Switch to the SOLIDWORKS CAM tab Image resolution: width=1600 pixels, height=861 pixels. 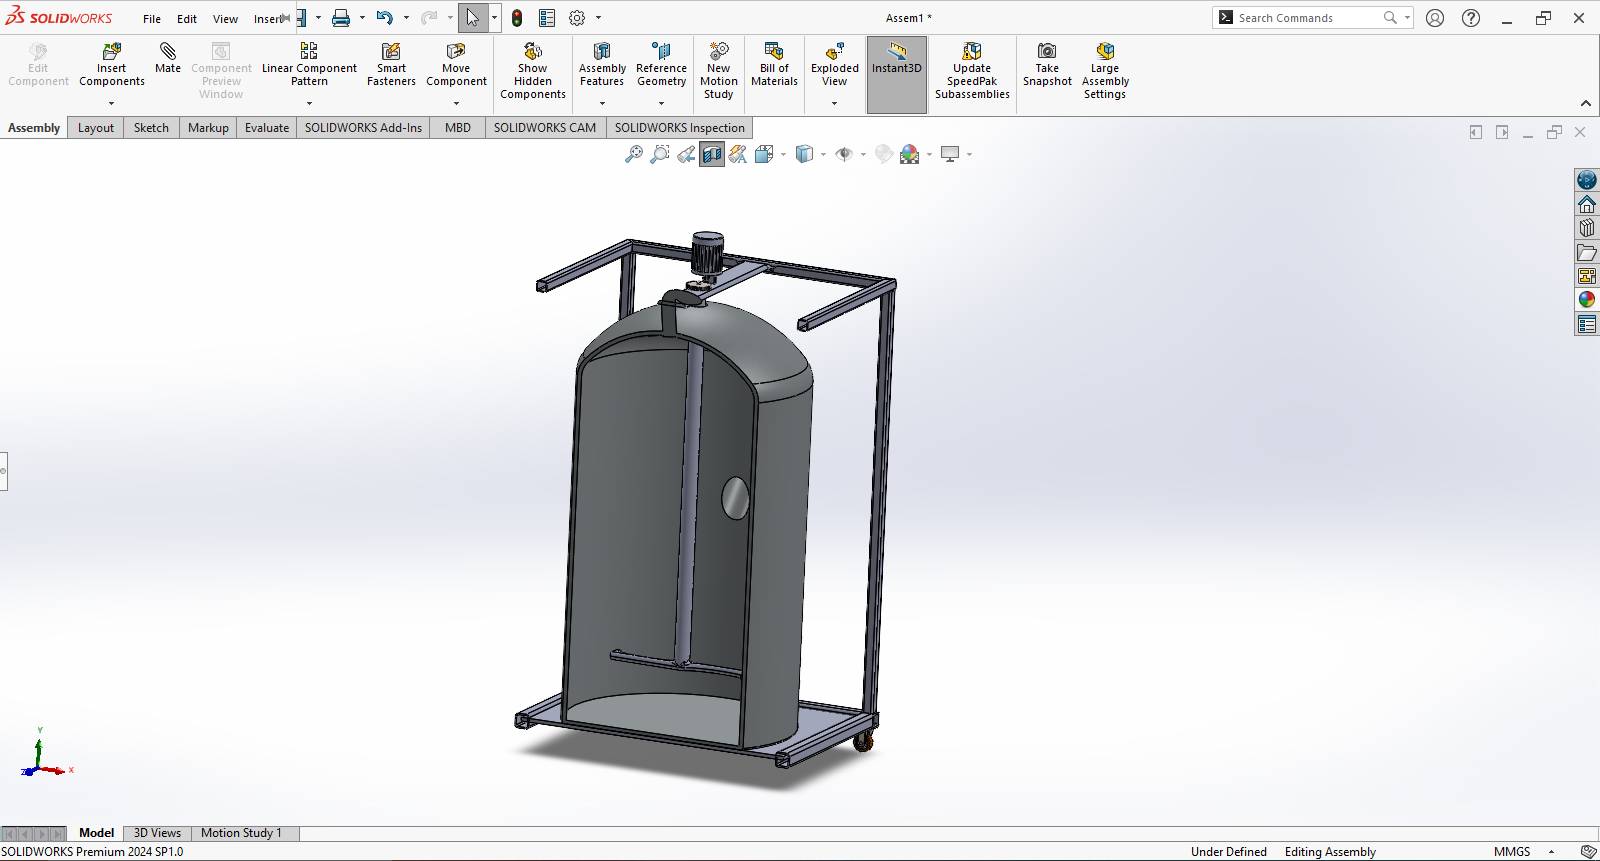click(x=545, y=128)
